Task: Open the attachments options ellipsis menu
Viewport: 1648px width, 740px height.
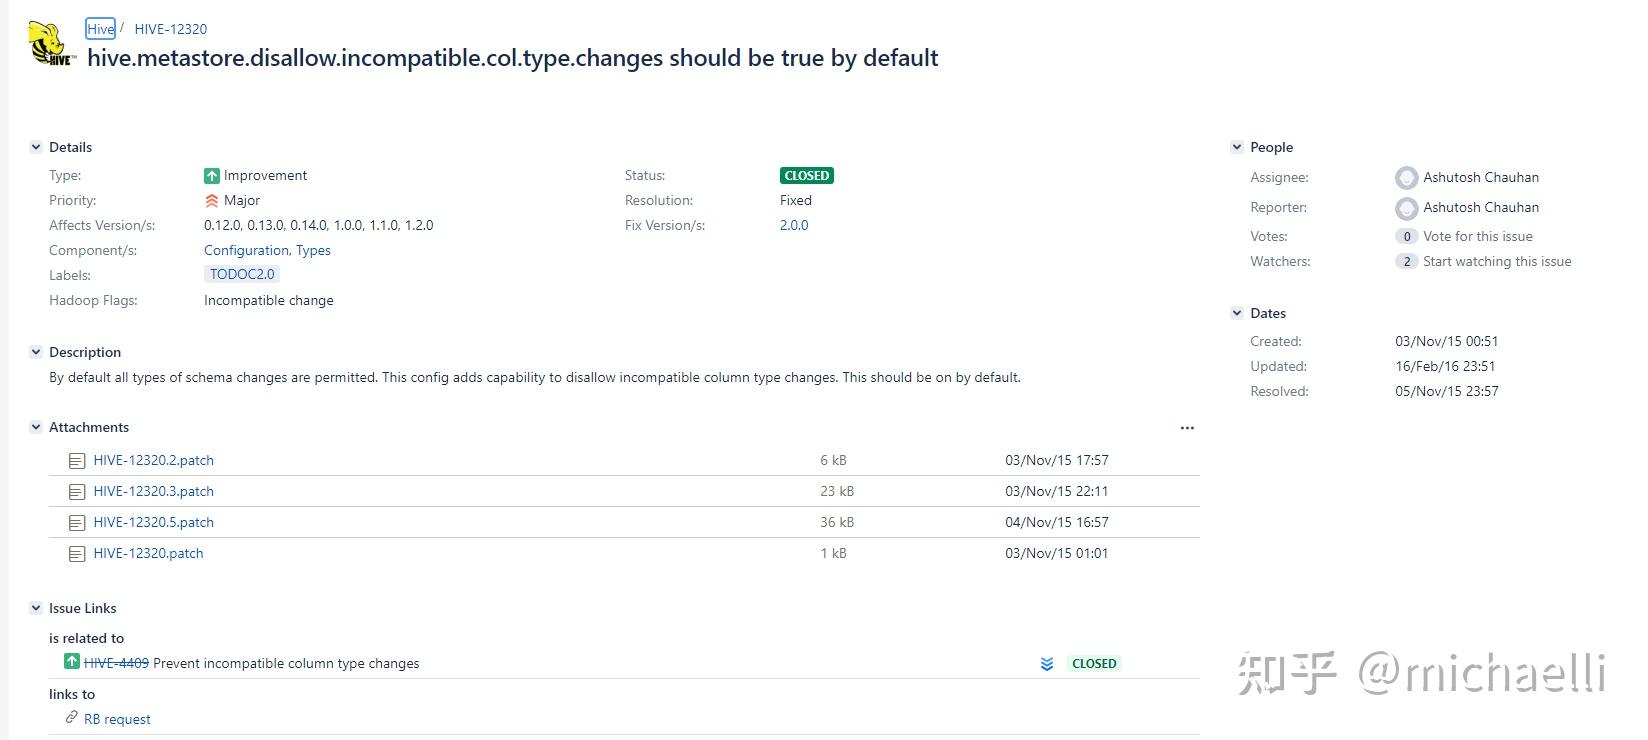Action: tap(1187, 428)
